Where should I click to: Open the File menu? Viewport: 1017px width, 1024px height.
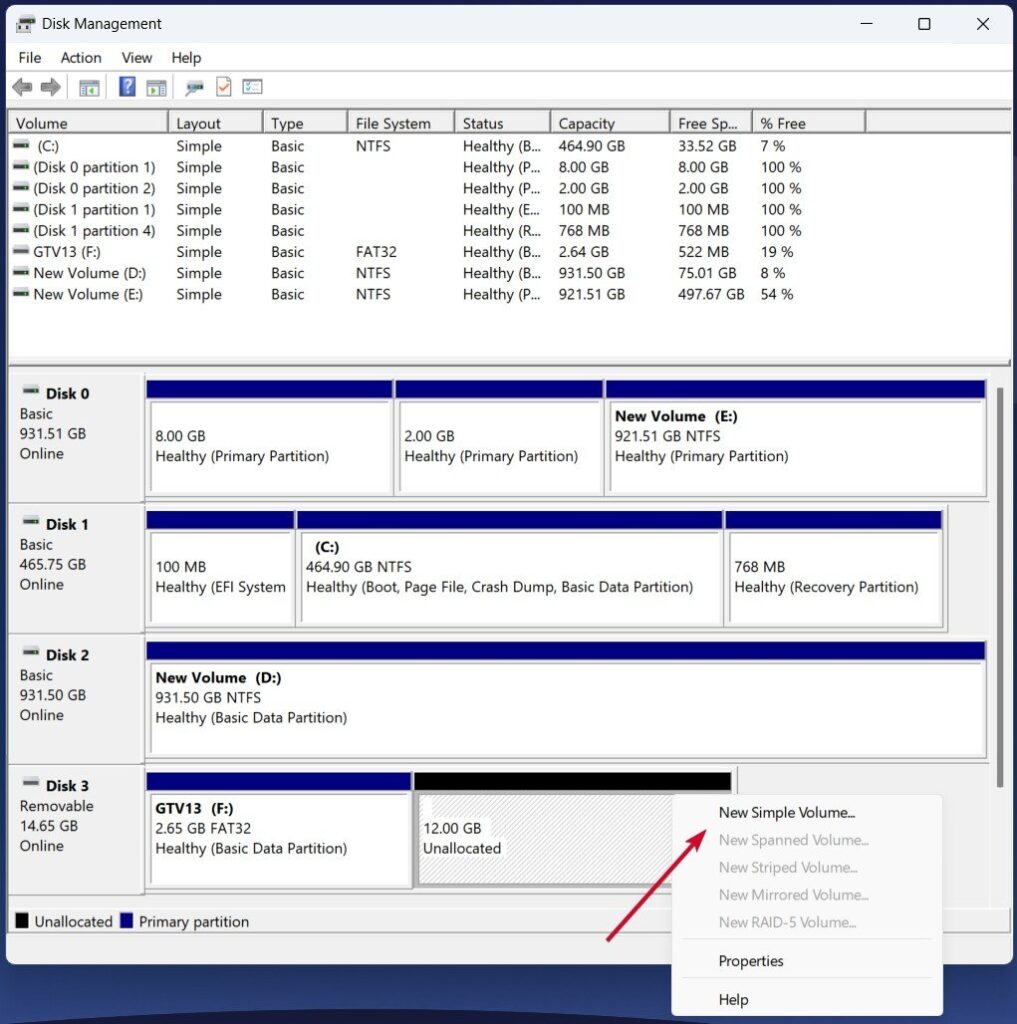[x=29, y=57]
